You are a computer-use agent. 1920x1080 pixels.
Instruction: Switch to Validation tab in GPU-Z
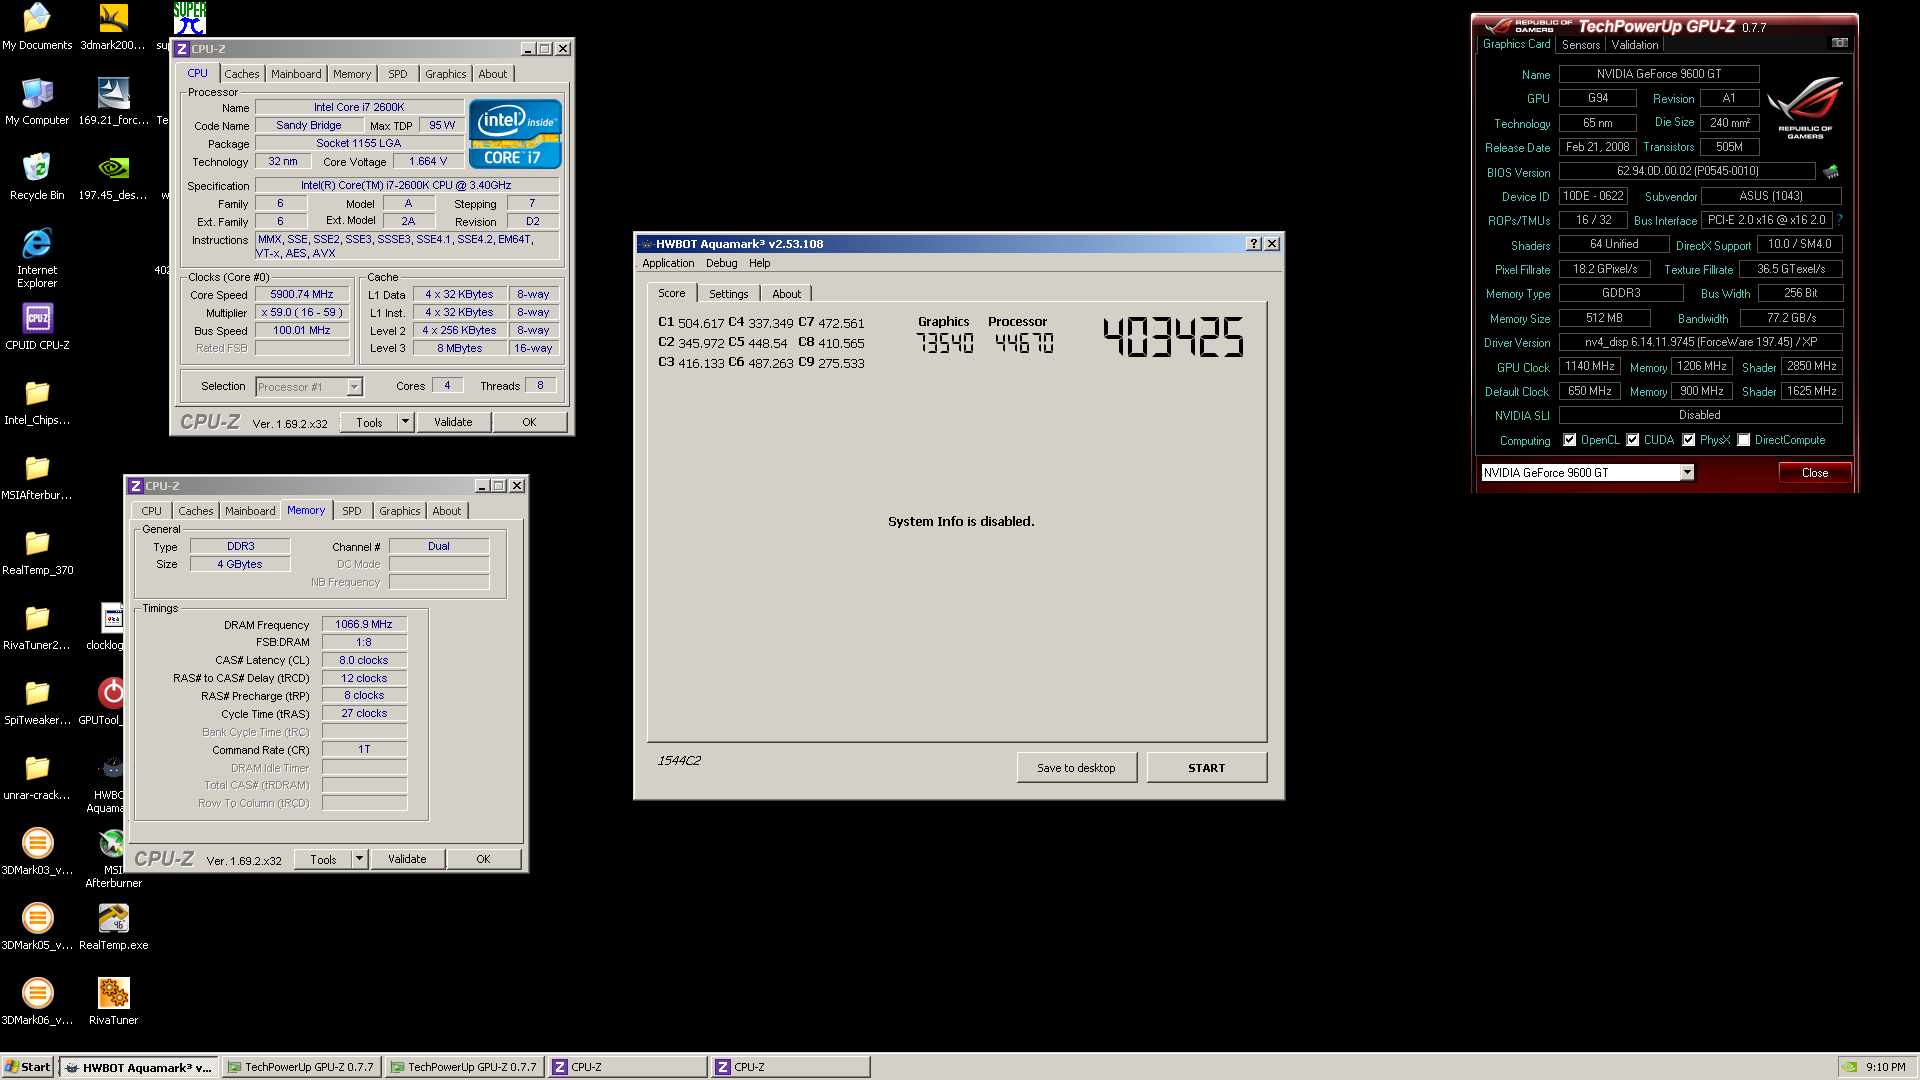[1635, 45]
